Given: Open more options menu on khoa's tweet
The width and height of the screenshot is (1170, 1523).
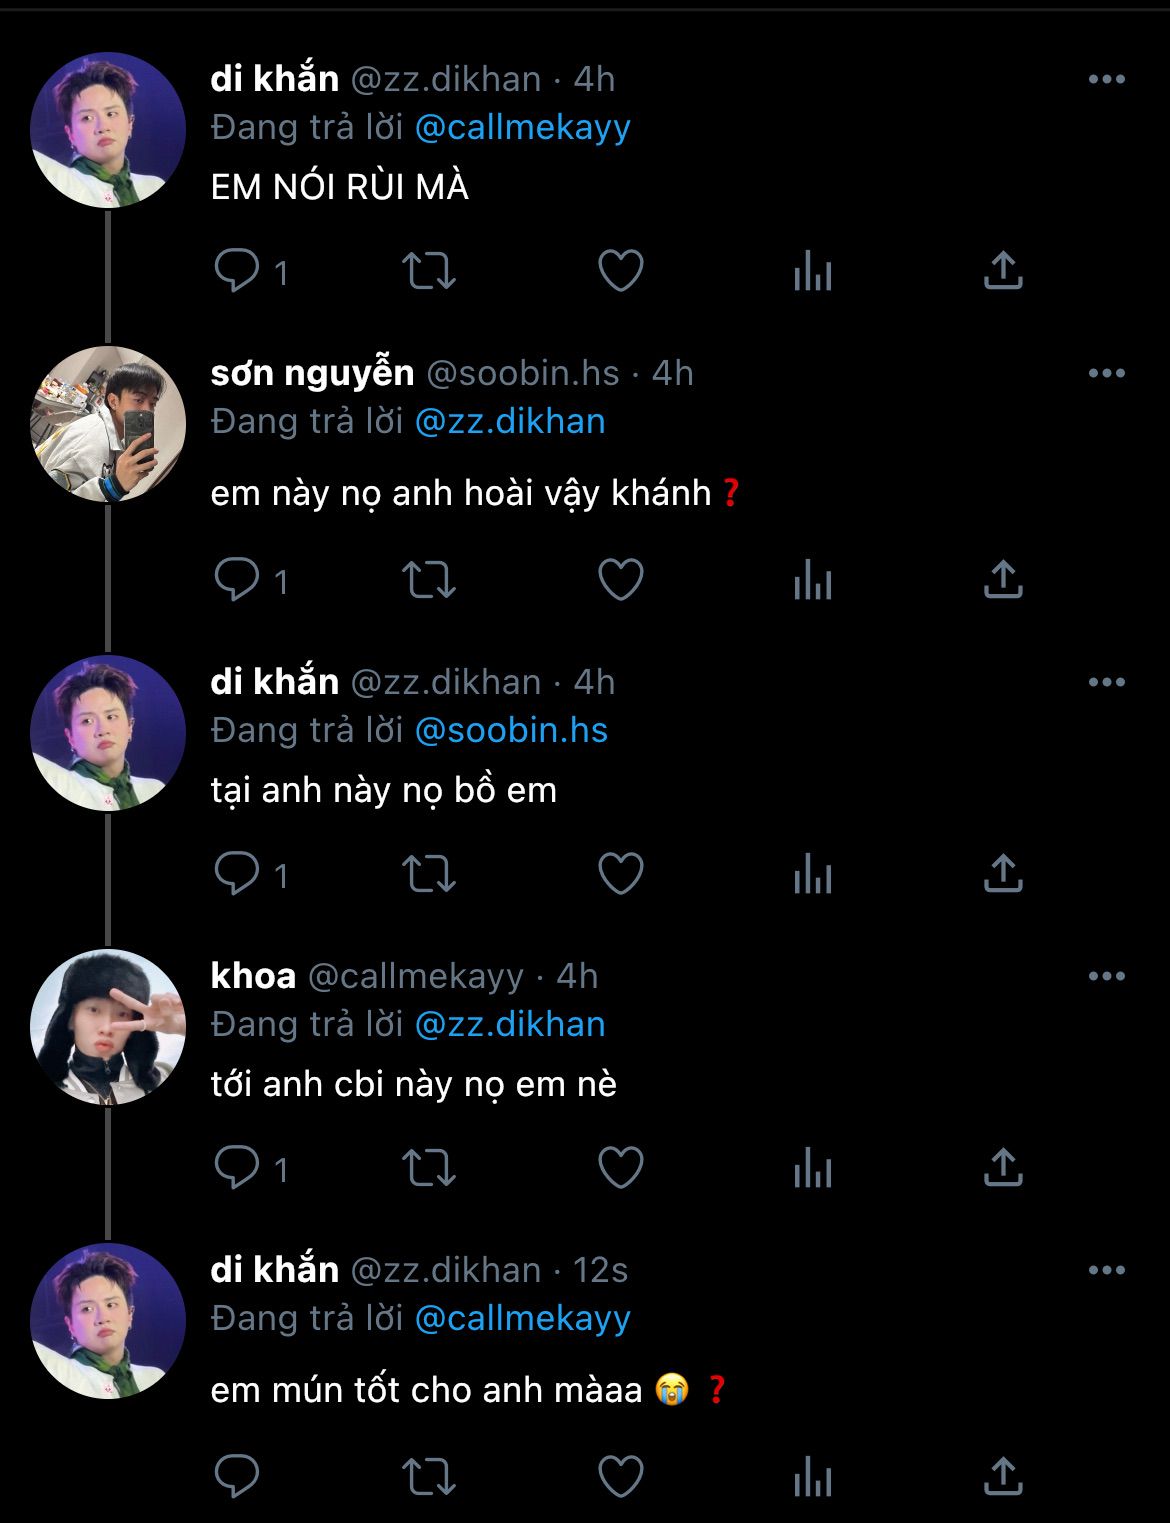Looking at the screenshot, I should [x=1106, y=976].
